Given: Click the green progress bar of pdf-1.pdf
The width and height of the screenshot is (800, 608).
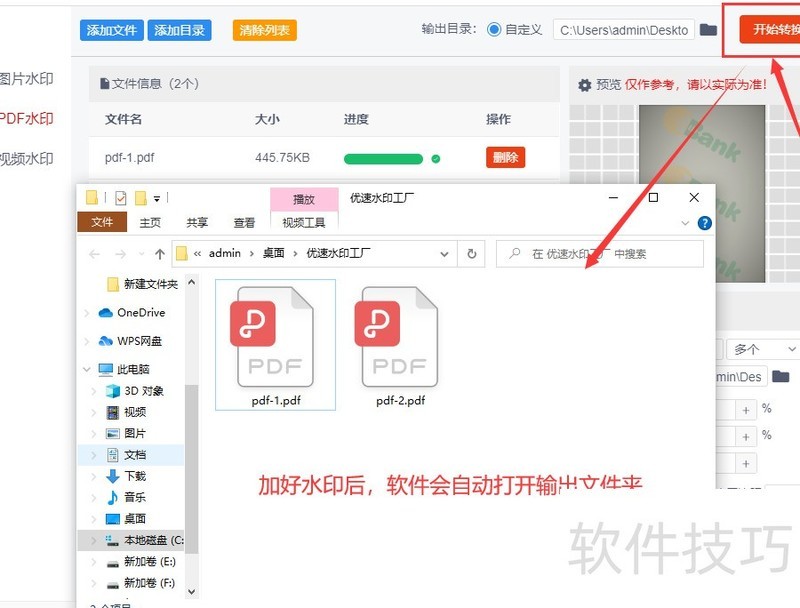Looking at the screenshot, I should 385,158.
